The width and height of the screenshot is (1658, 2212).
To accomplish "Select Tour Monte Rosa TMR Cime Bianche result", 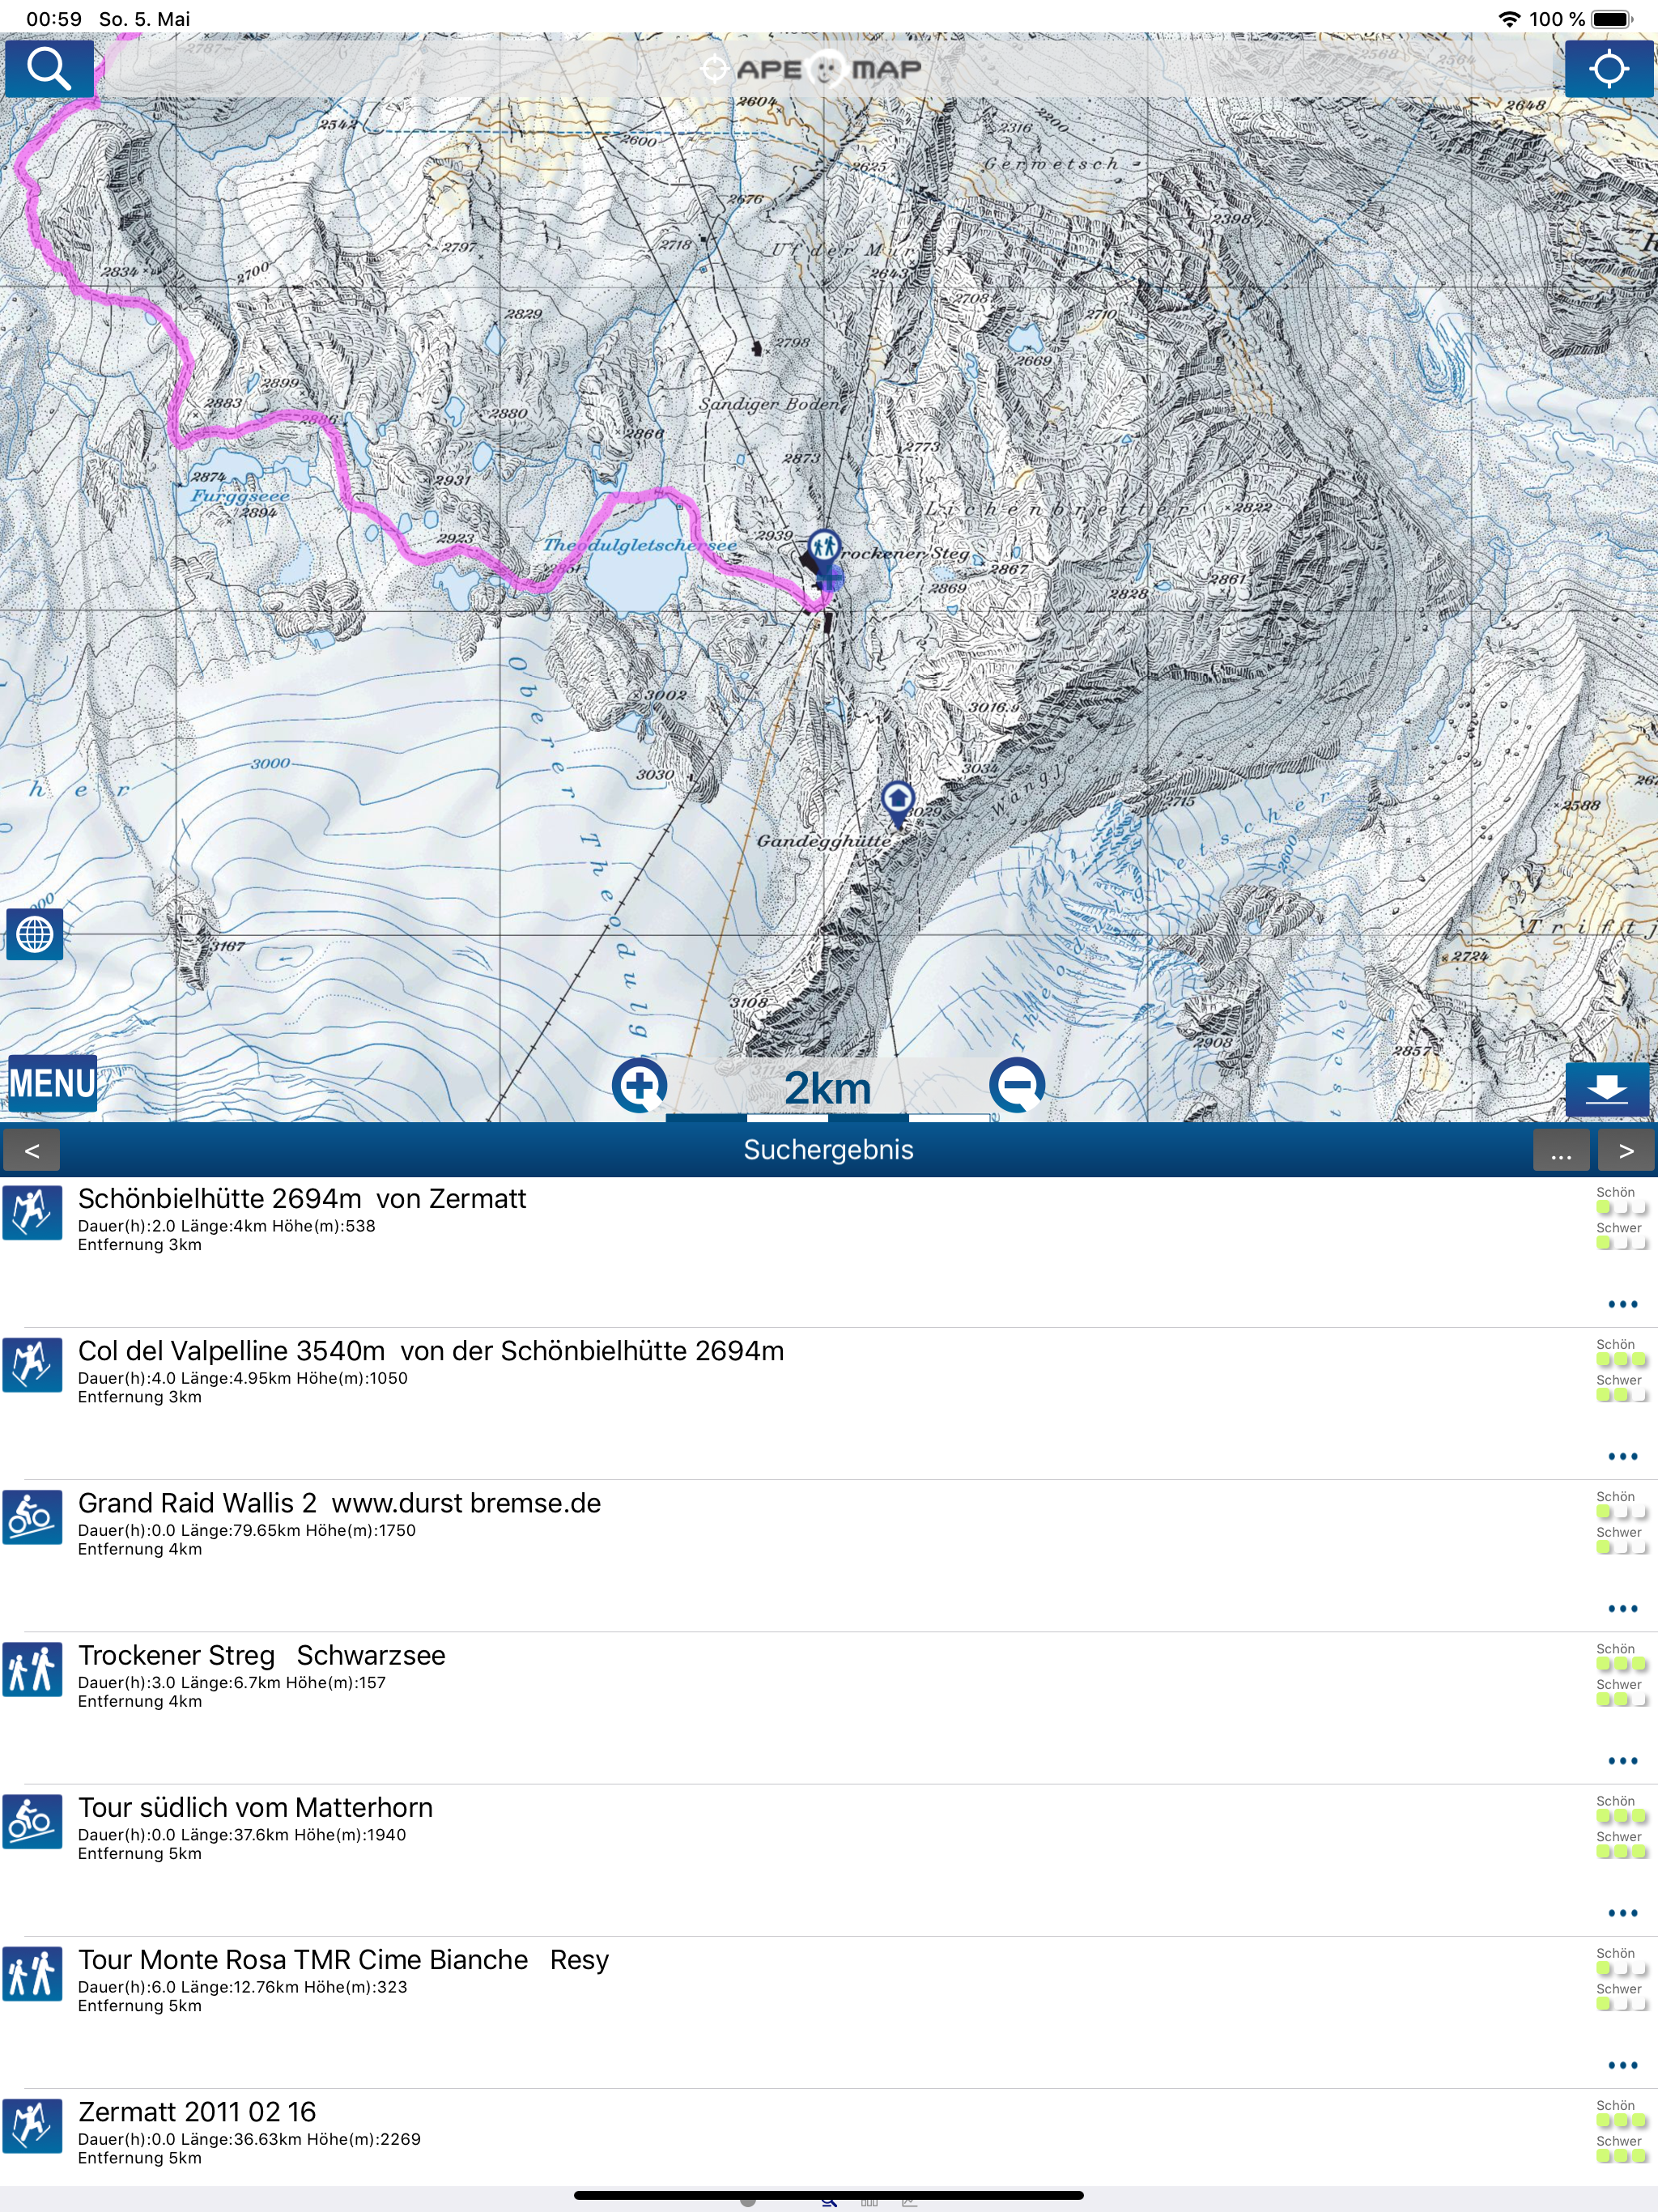I will point(343,1960).
